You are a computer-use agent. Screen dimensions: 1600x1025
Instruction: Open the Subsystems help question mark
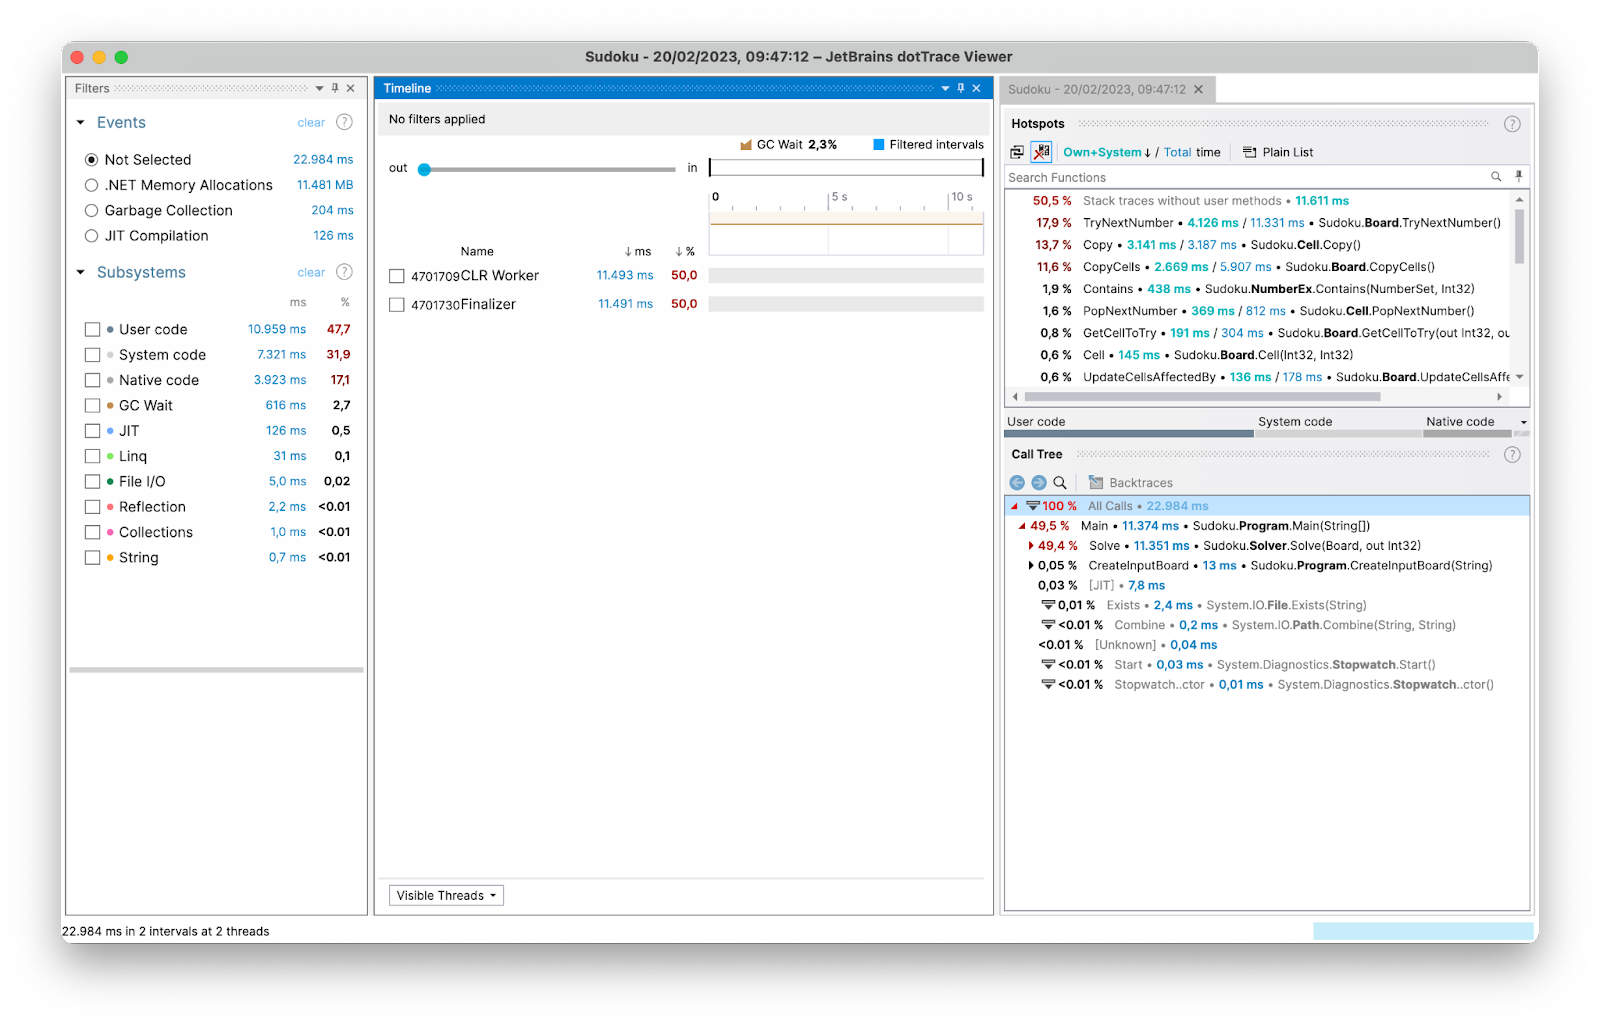coord(344,272)
